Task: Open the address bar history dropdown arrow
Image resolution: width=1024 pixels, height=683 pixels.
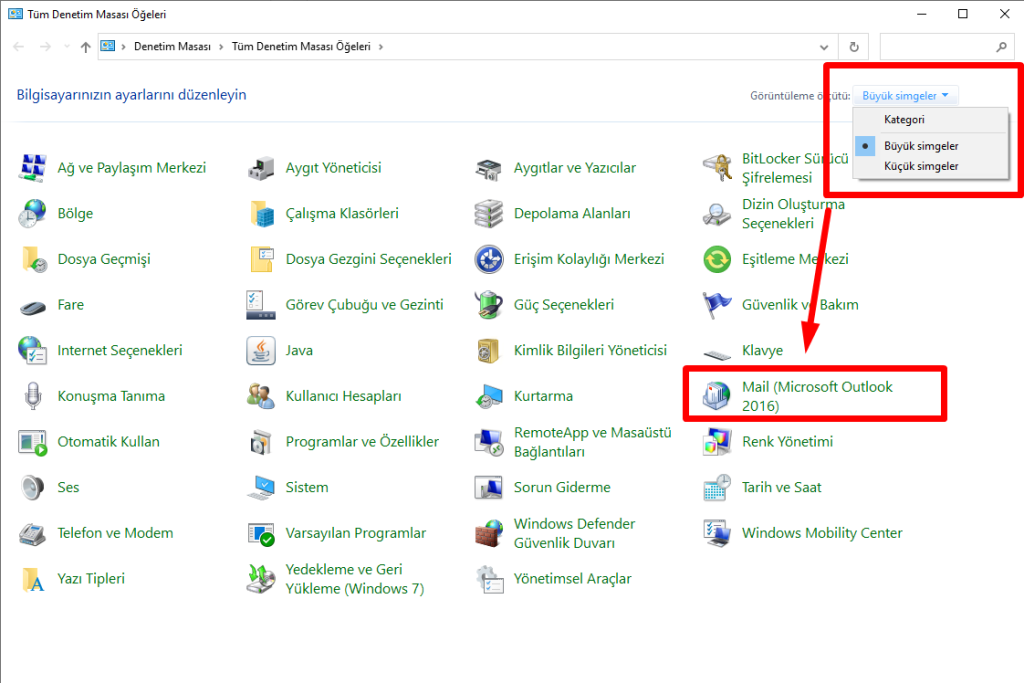Action: 823,47
